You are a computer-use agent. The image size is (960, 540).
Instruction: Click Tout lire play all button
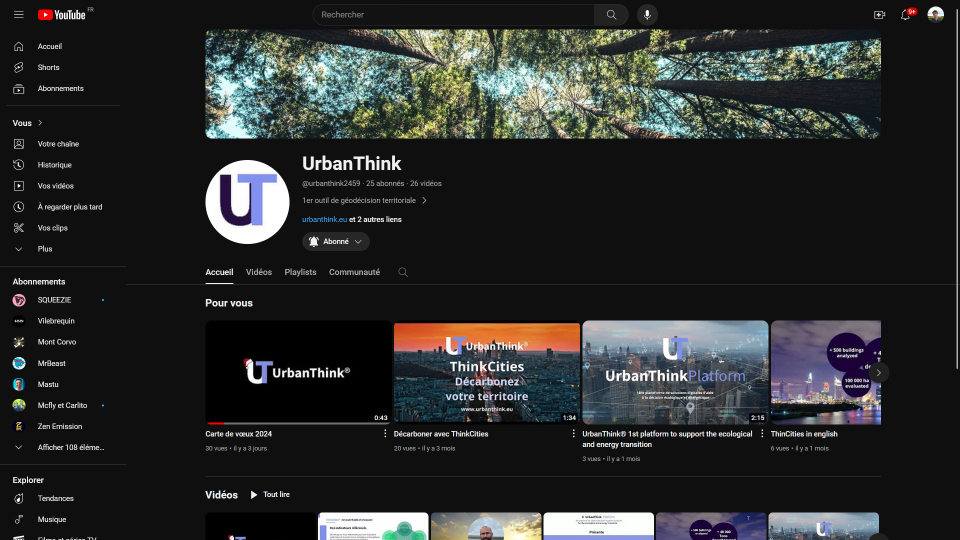pyautogui.click(x=269, y=495)
